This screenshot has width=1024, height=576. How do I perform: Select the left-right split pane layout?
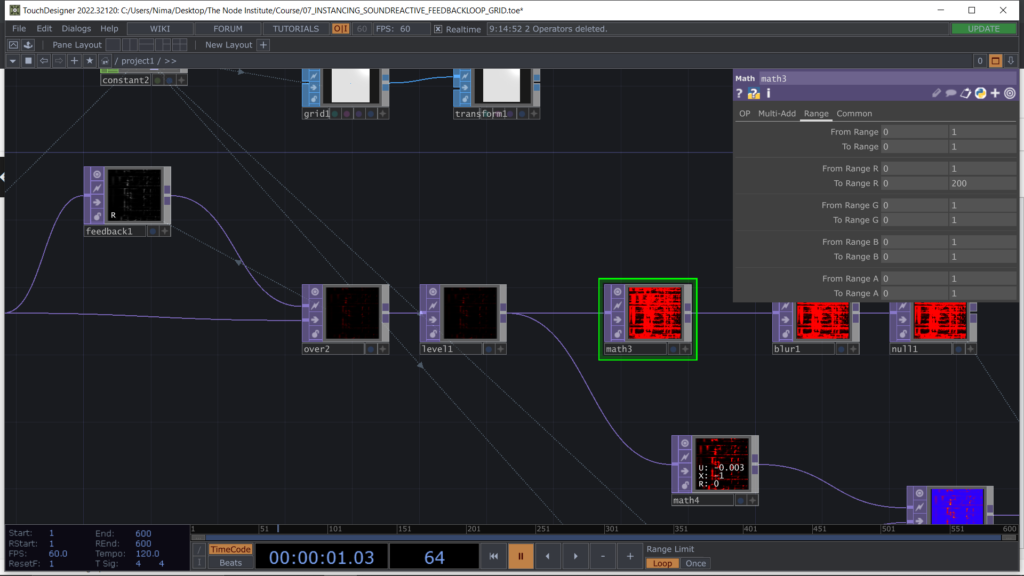pyautogui.click(x=130, y=44)
